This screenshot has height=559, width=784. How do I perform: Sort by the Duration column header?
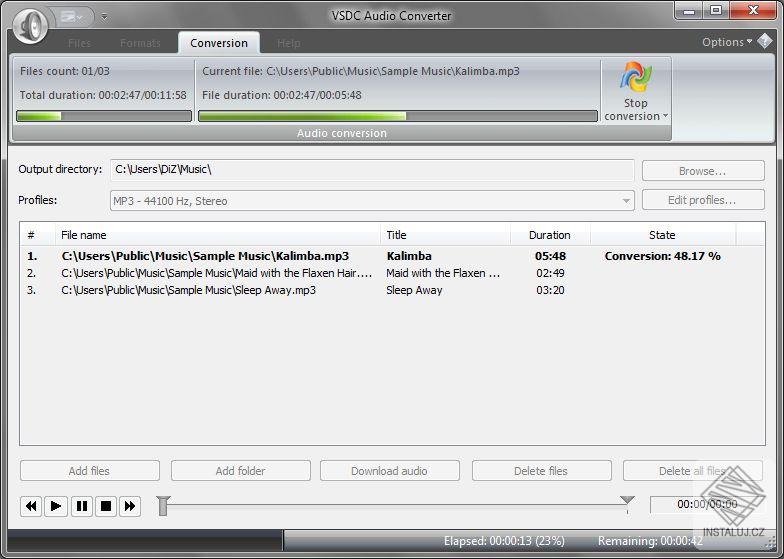[x=550, y=235]
